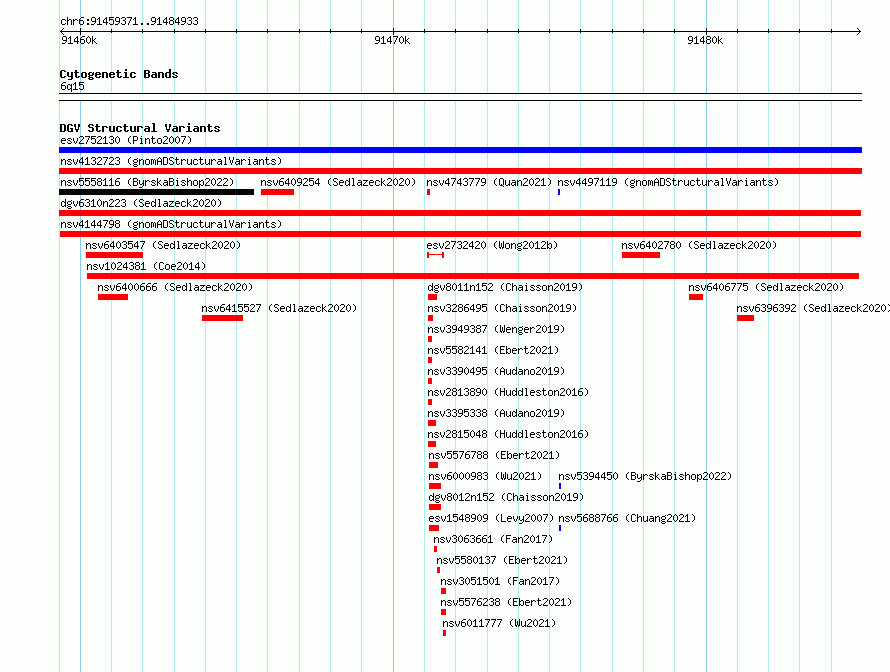This screenshot has width=890, height=672.
Task: Click dgv8012n152 (Chaisson2019) label
Action: coord(506,497)
